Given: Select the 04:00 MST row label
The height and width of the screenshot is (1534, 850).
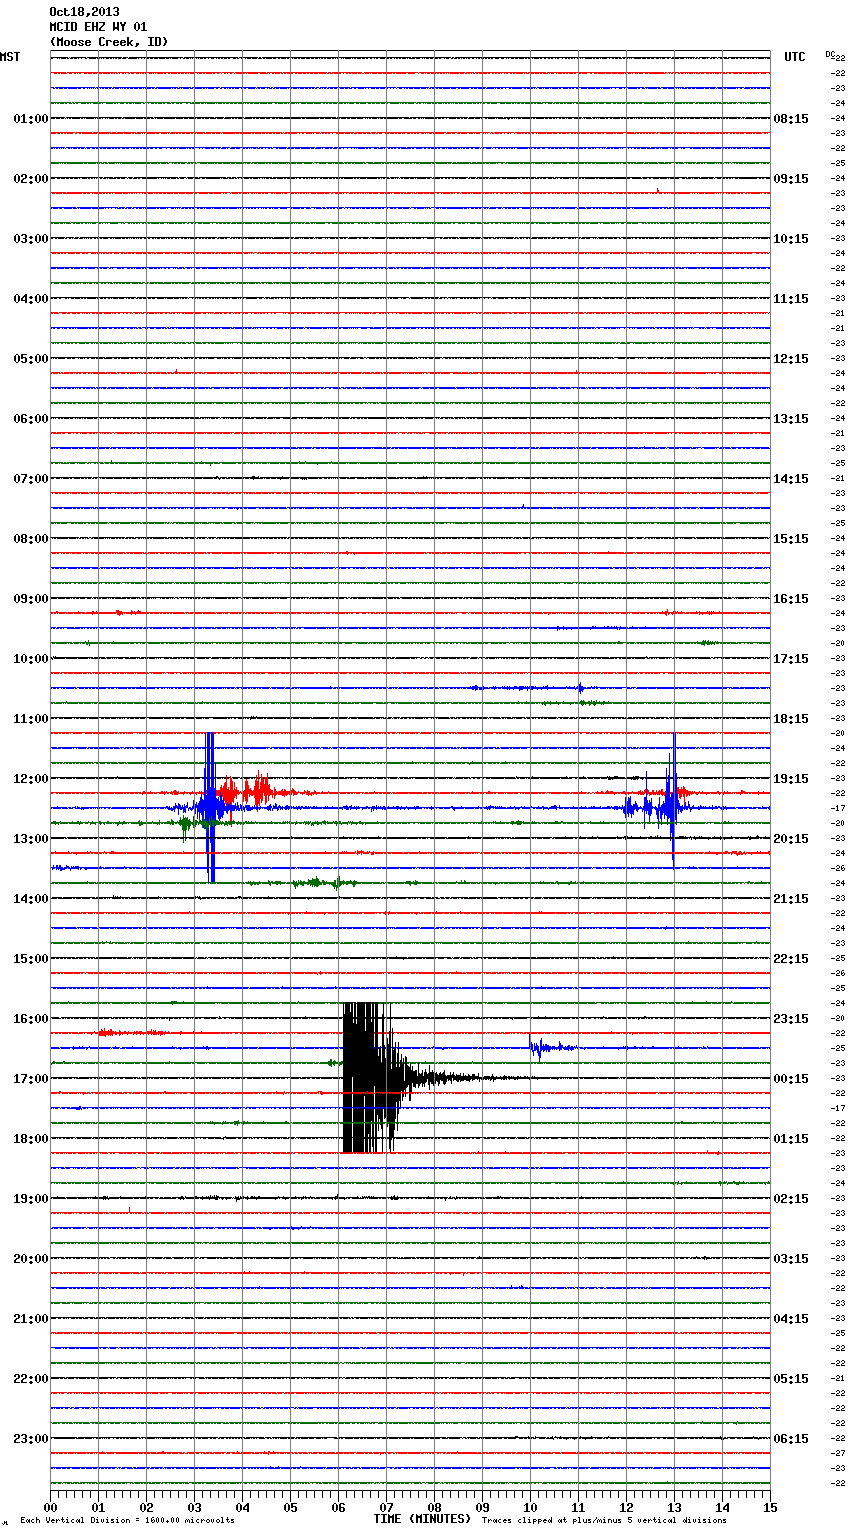Looking at the screenshot, I should point(30,299).
